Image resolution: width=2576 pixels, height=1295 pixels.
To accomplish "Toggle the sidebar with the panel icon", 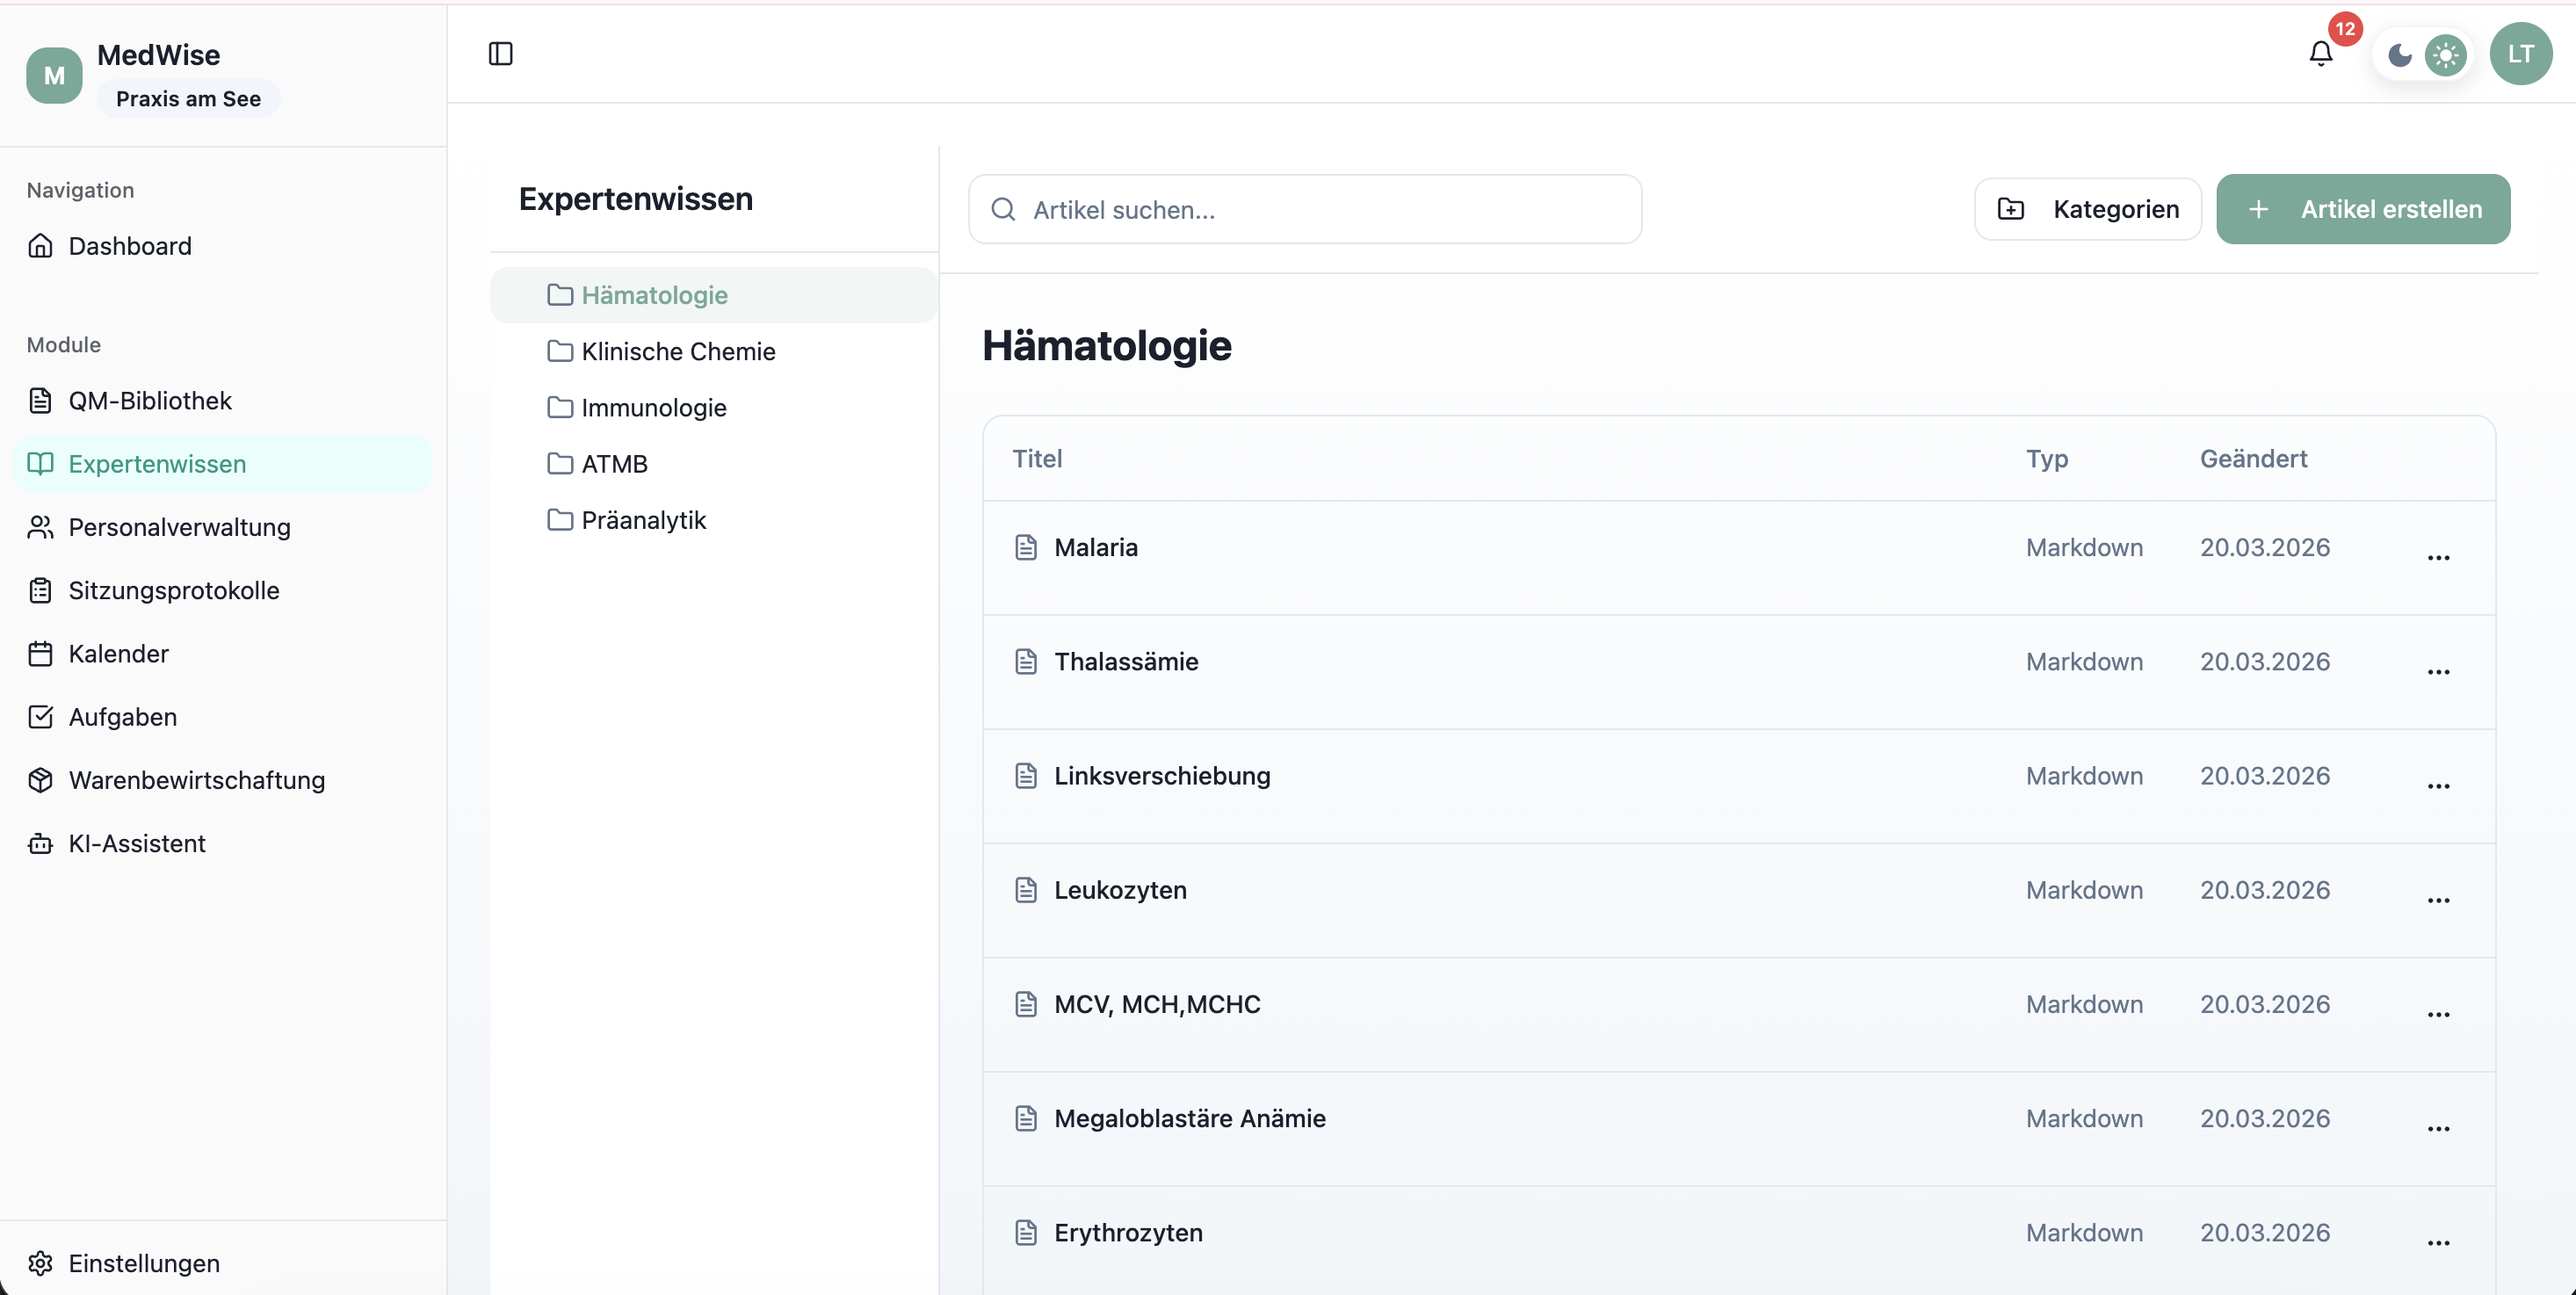I will click(x=500, y=54).
